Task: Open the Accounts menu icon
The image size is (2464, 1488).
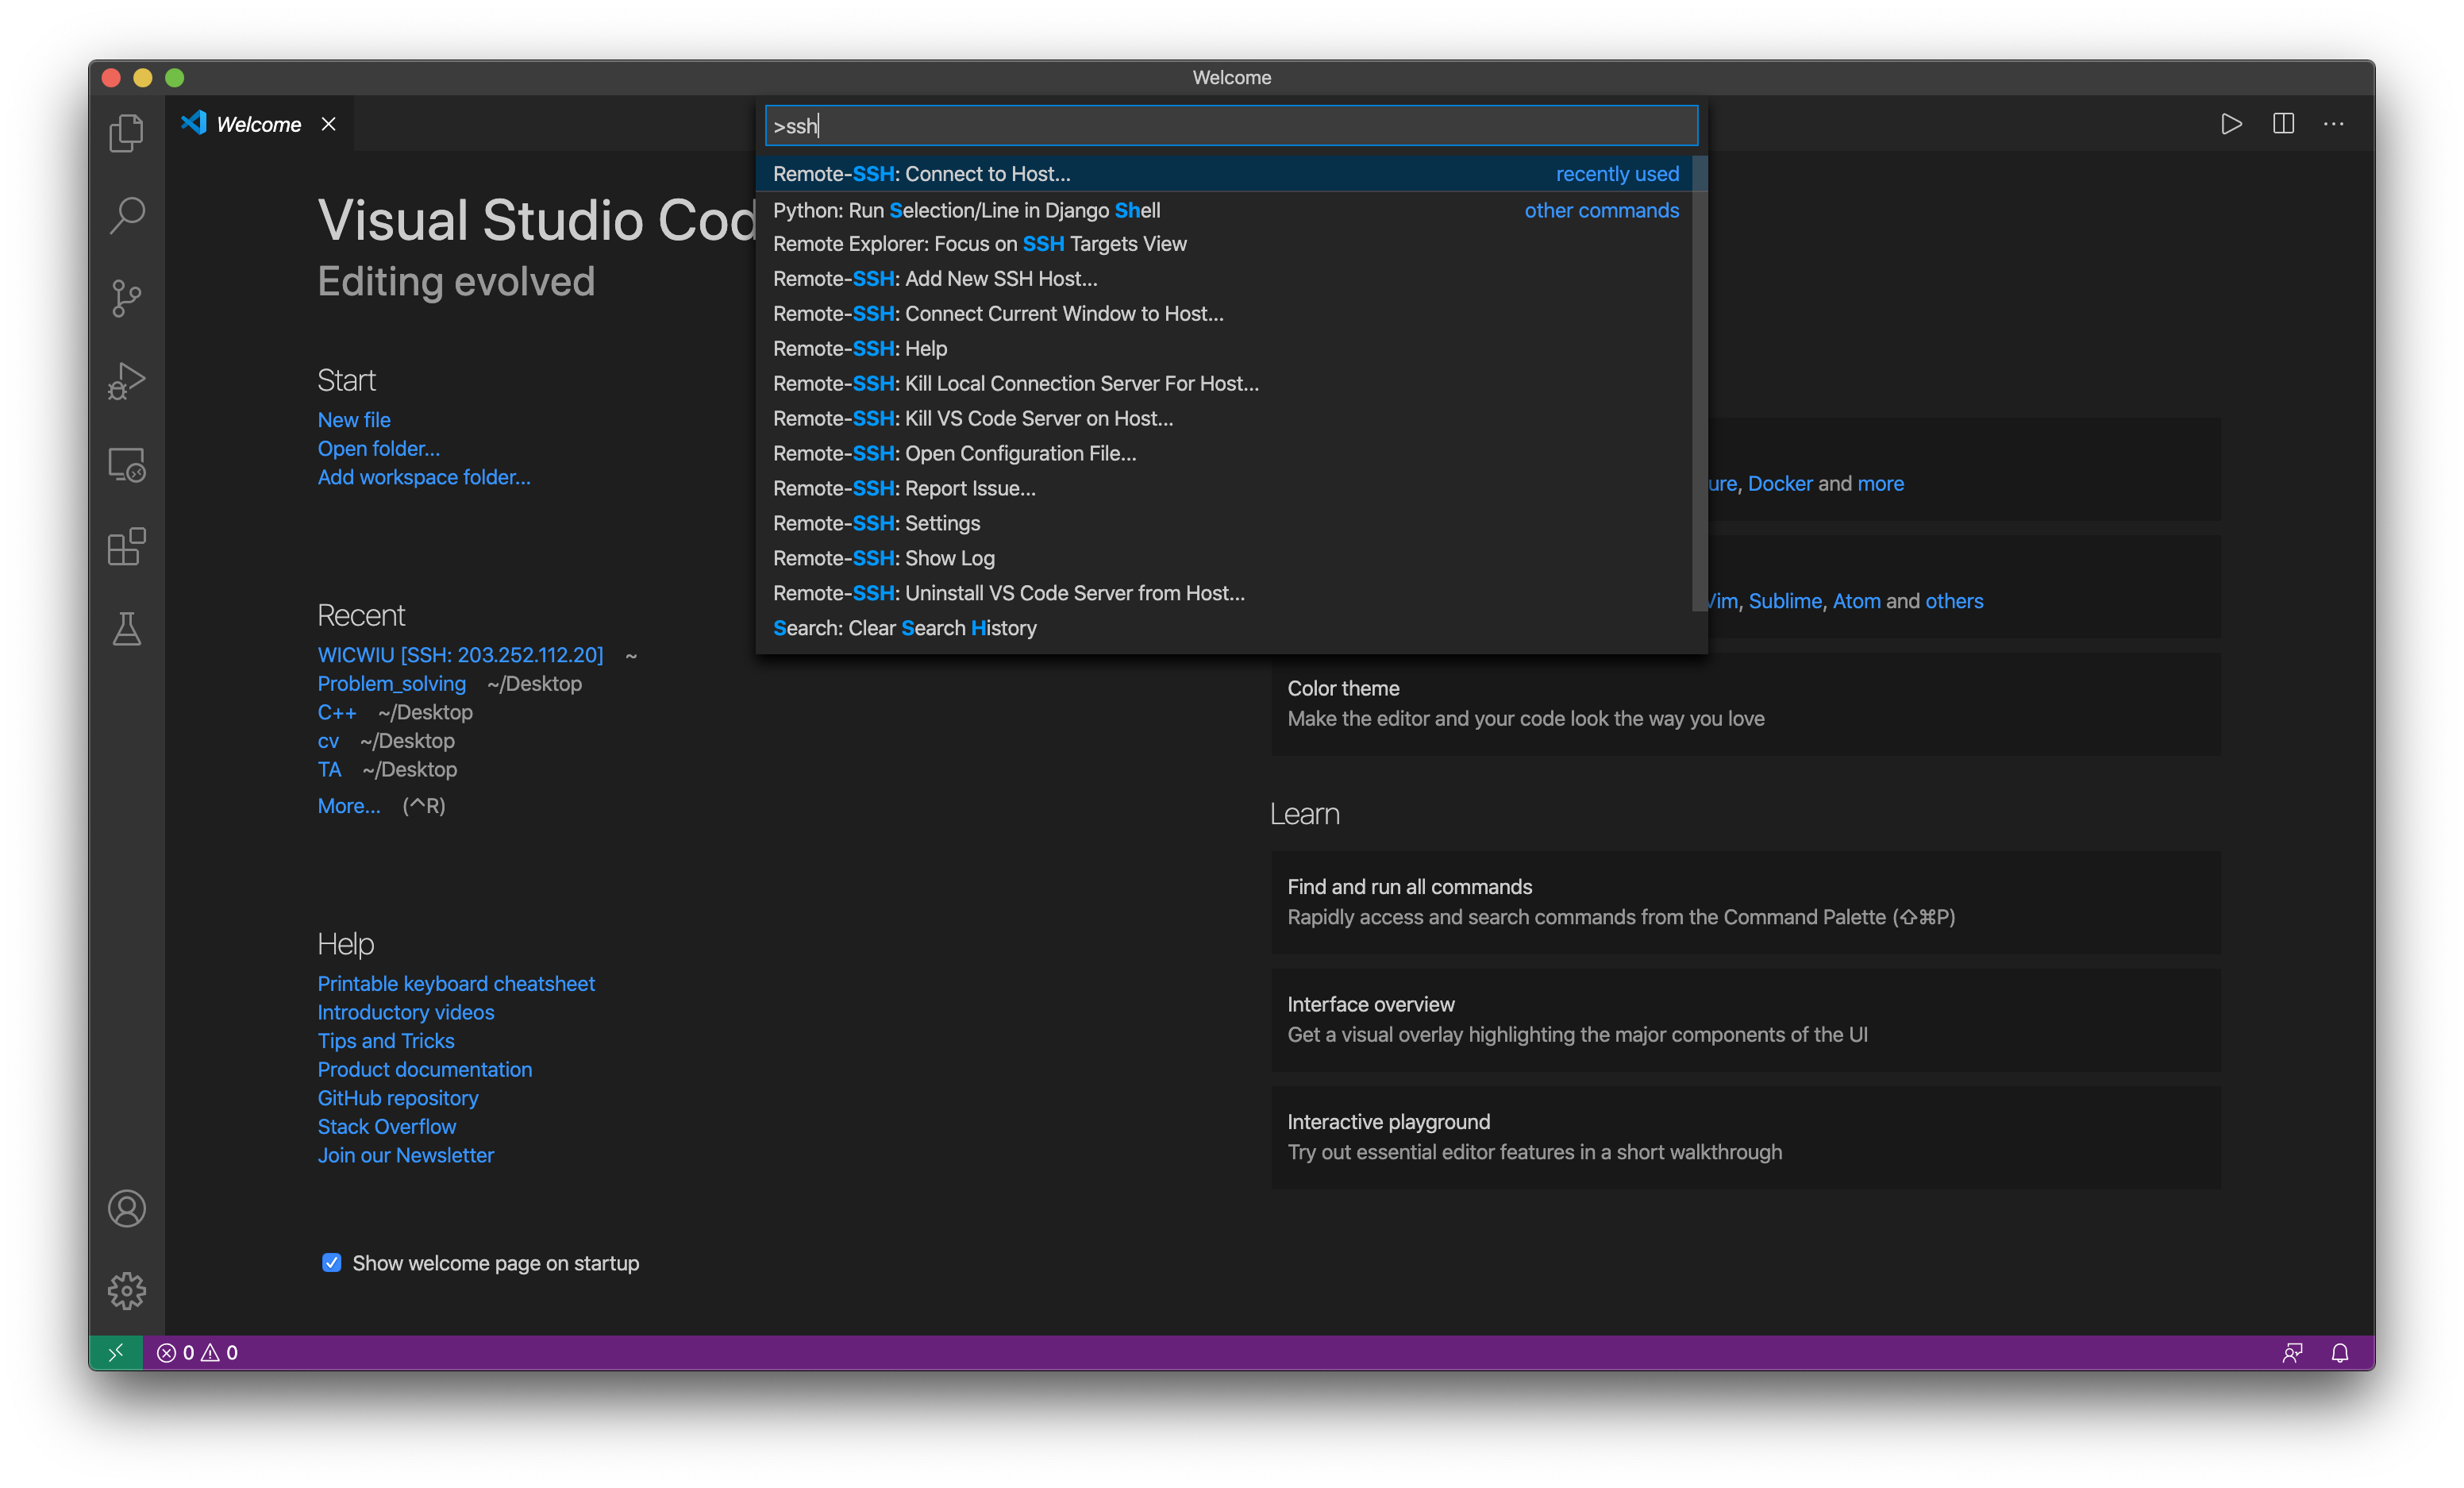Action: tap(127, 1208)
